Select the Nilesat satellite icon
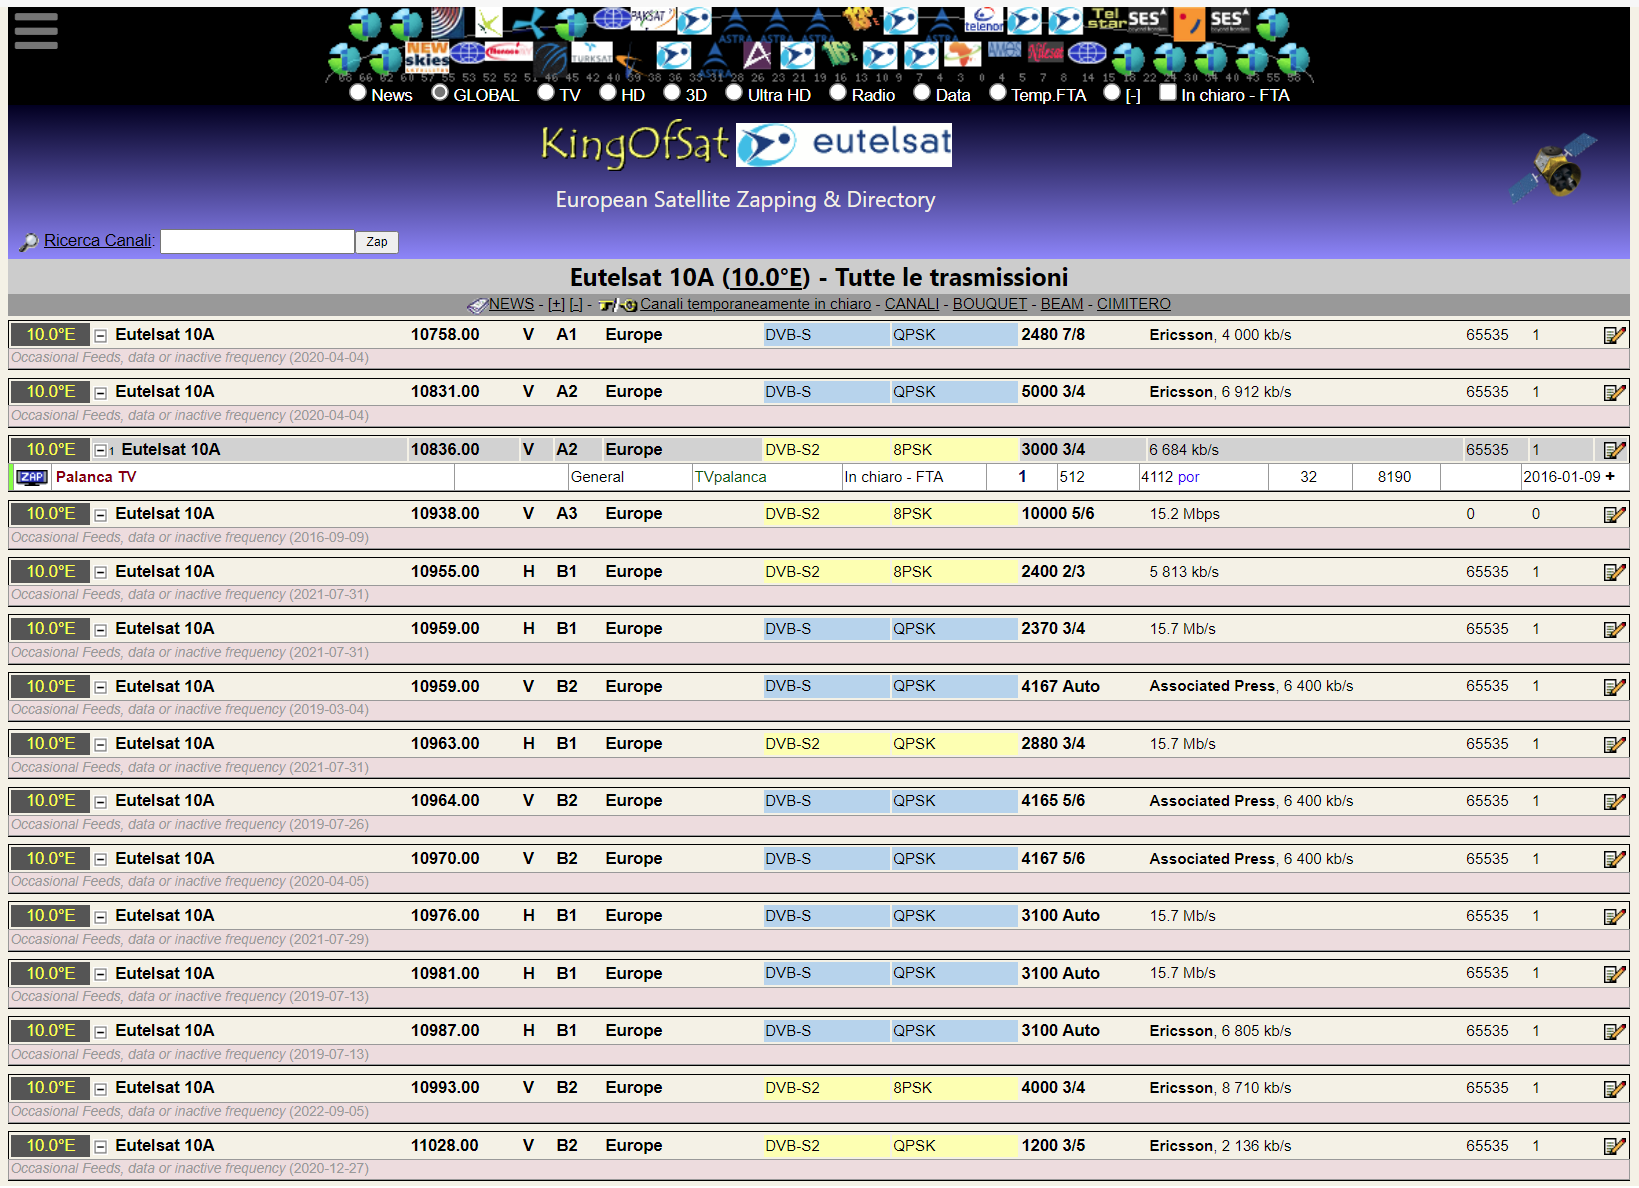 point(1045,52)
